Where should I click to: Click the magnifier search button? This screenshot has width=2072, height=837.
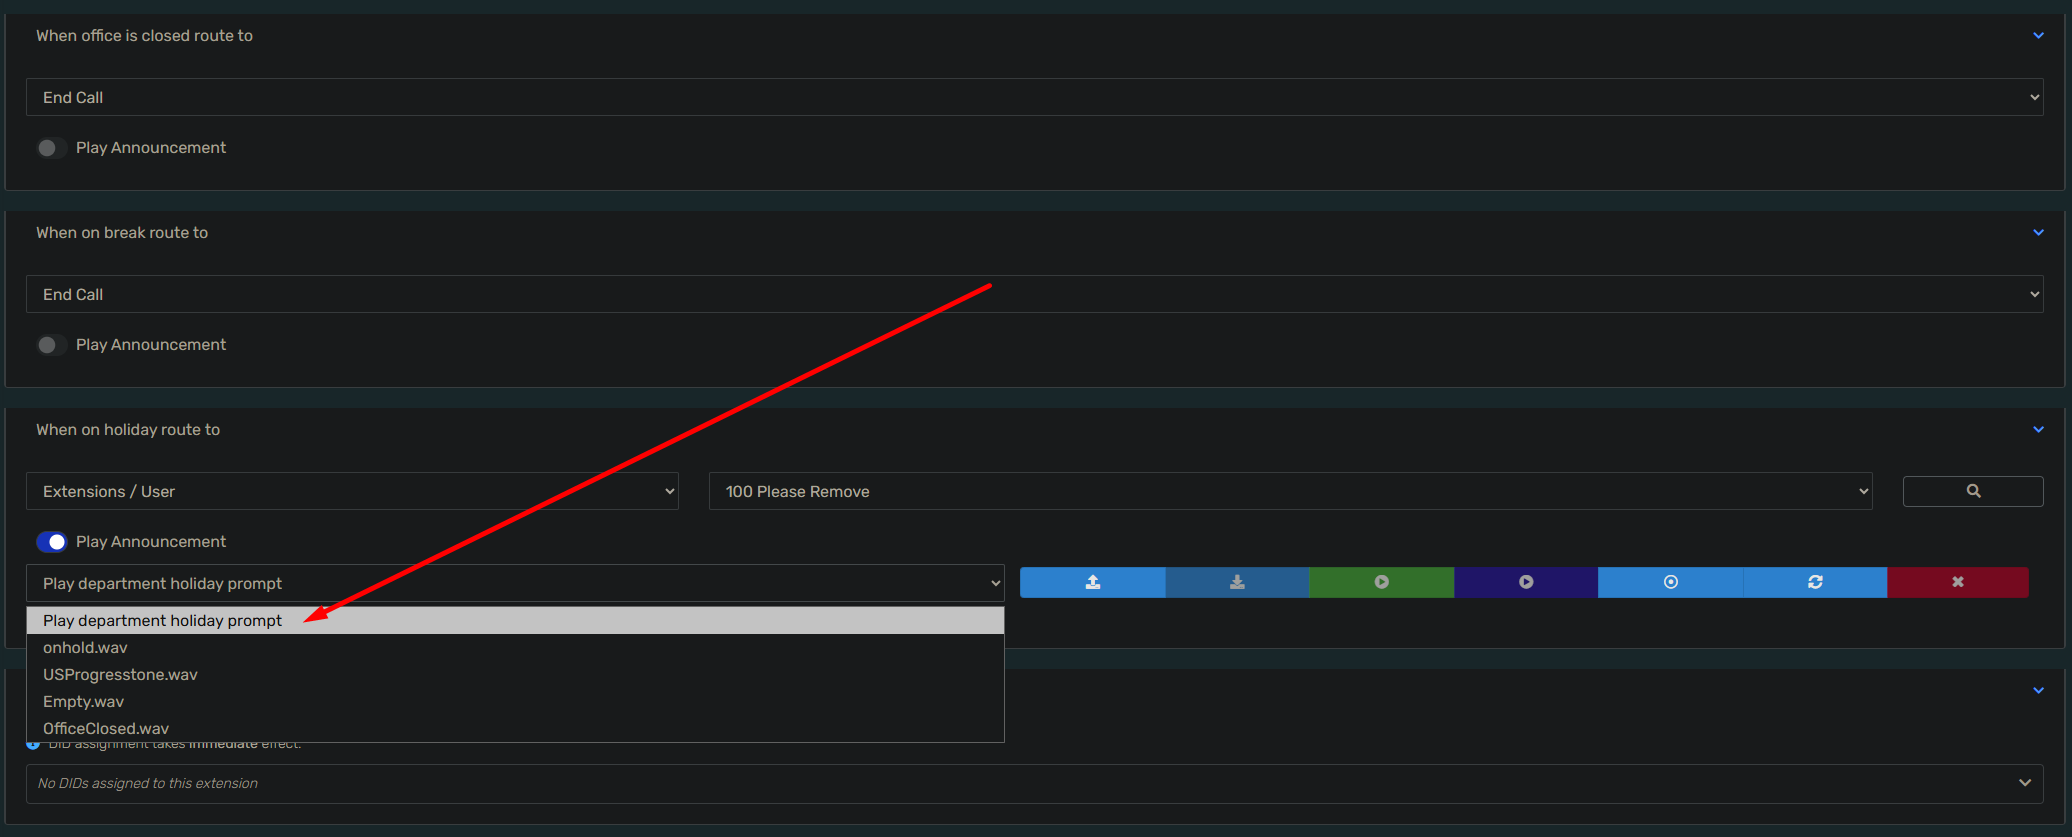point(1973,491)
